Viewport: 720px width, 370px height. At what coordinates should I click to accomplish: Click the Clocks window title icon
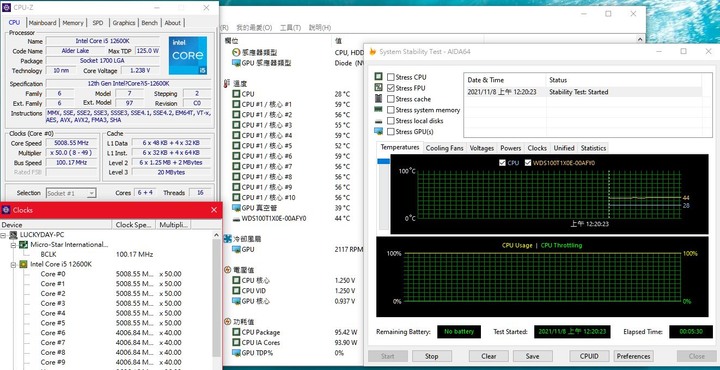coord(6,210)
